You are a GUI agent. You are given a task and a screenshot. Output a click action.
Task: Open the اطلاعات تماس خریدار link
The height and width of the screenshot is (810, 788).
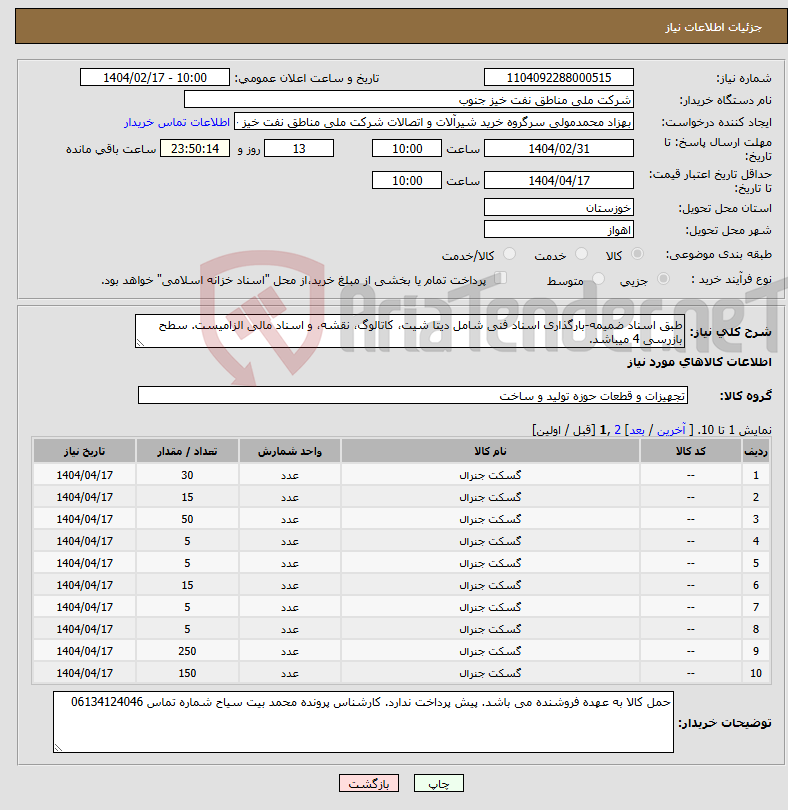click(x=177, y=122)
